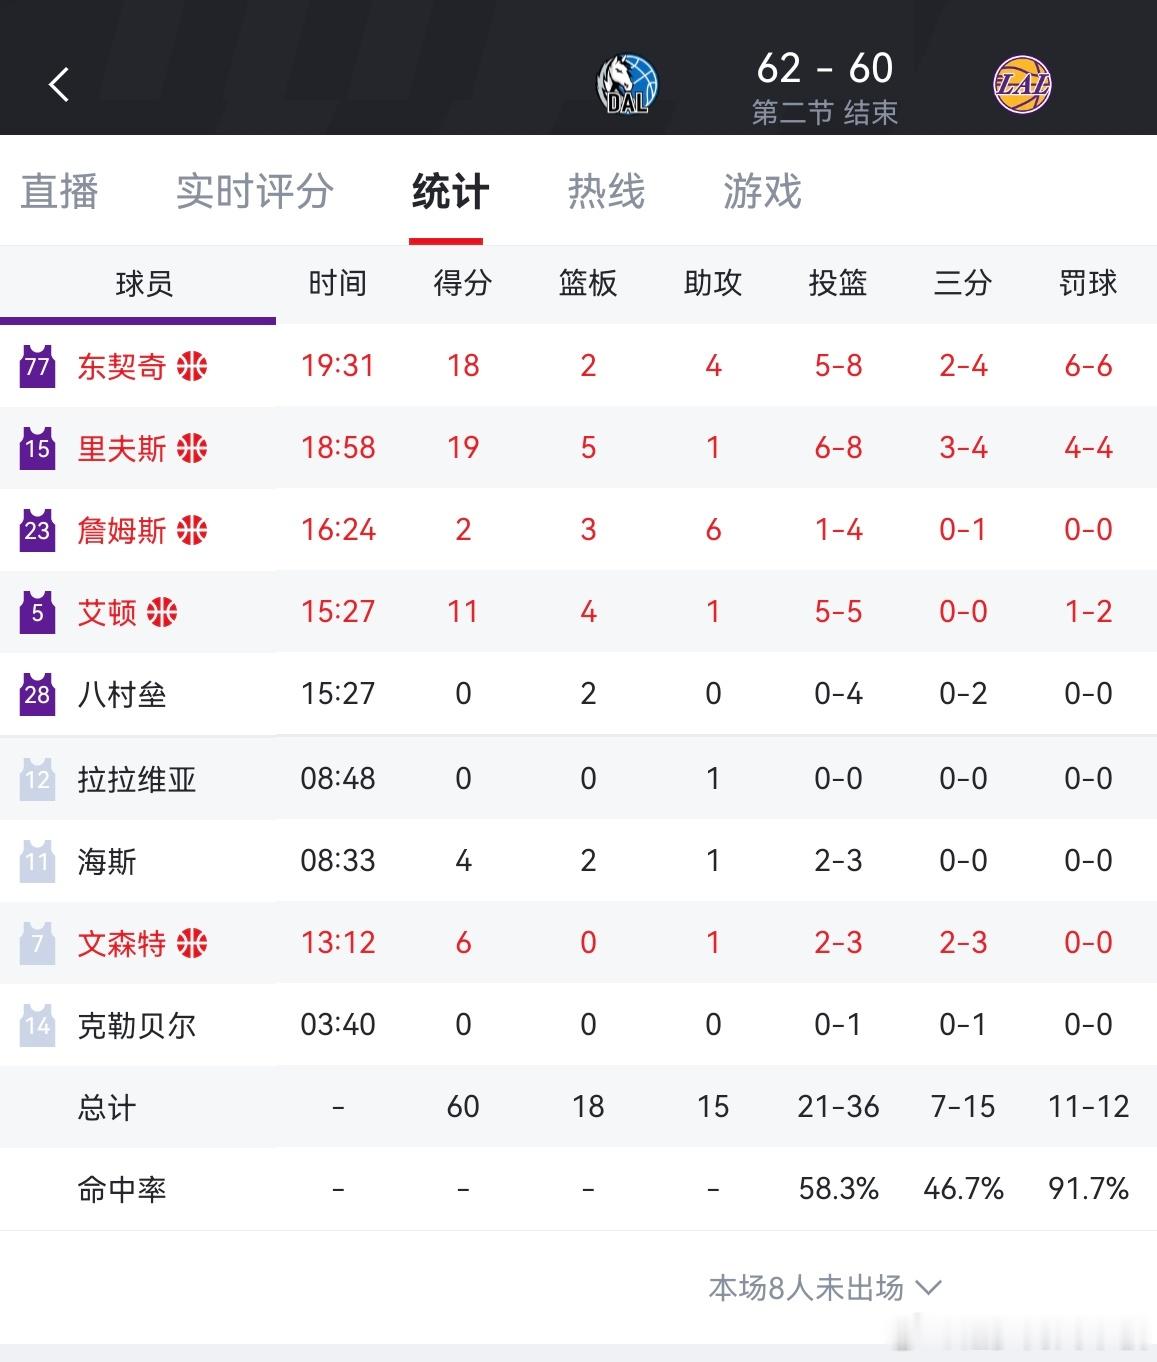This screenshot has width=1157, height=1362.
Task: Tap the 命中率 row label
Action: 122,1189
